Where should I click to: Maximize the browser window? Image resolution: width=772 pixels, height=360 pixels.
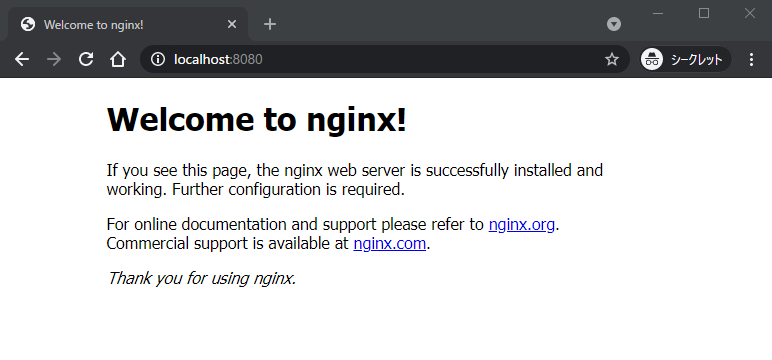click(x=704, y=13)
